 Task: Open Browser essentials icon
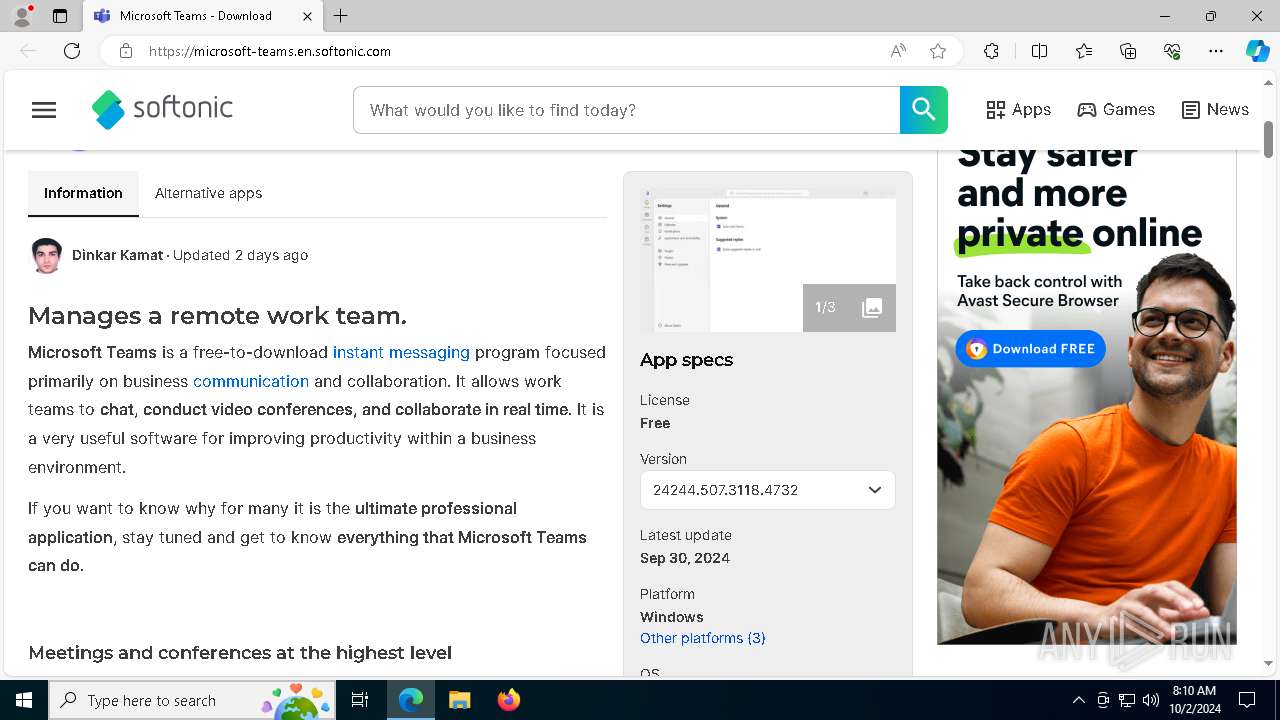click(x=1172, y=51)
